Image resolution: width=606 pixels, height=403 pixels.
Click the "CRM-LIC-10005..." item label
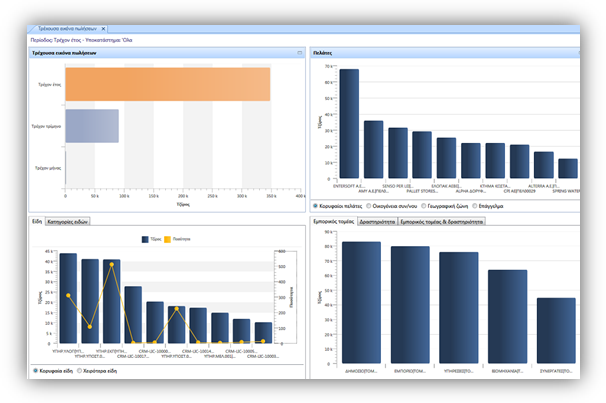point(241,351)
